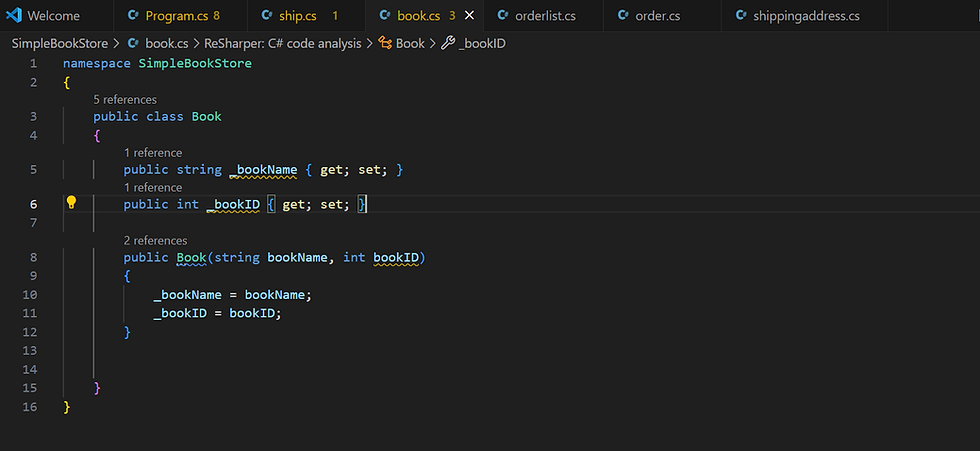
Task: Click the Book constructor name on line 8
Action: click(x=191, y=258)
